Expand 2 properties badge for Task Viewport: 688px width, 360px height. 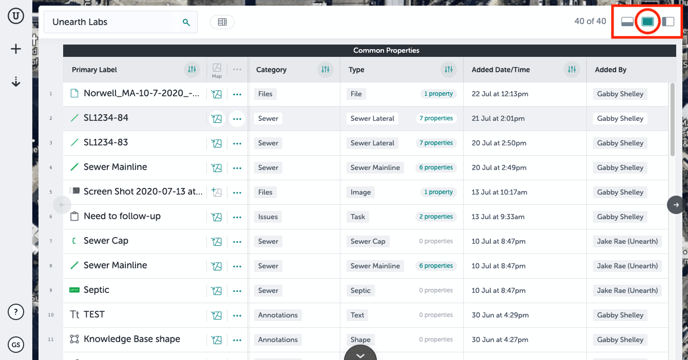436,217
